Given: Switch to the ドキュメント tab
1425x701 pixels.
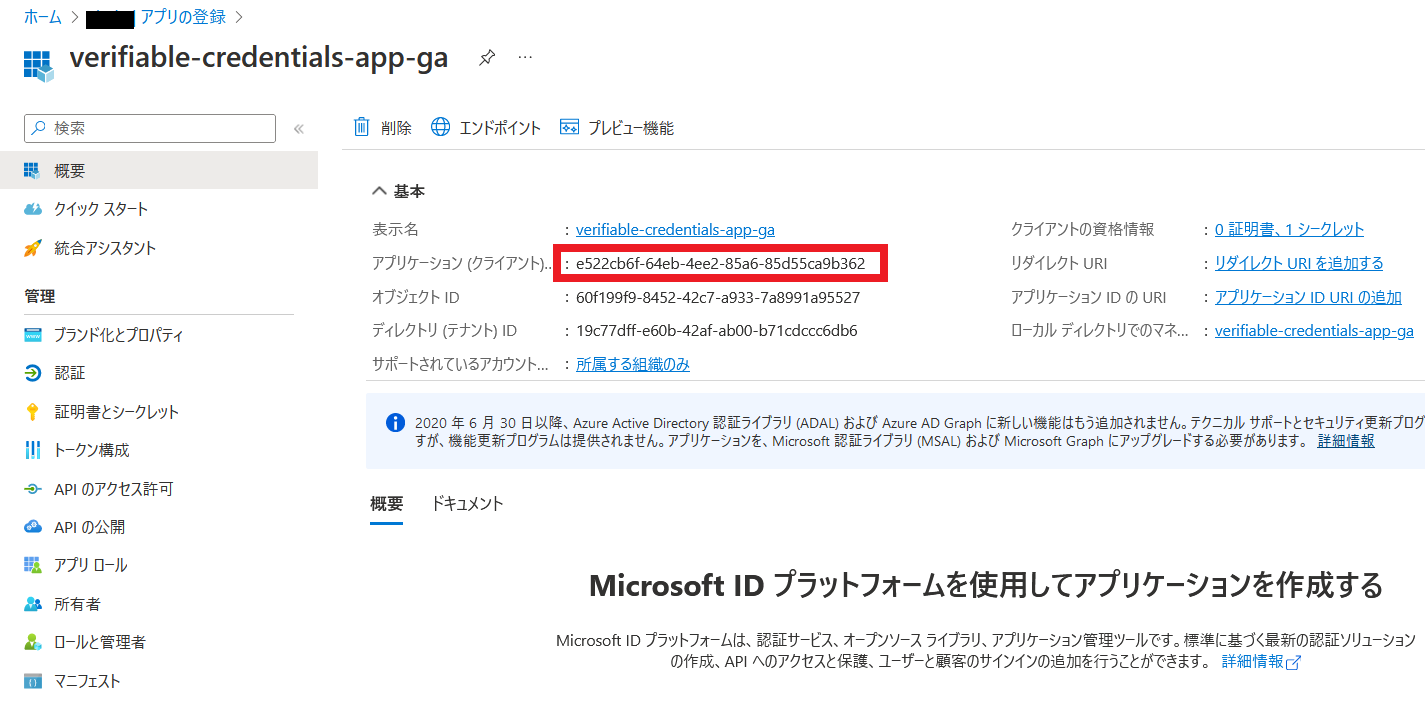Looking at the screenshot, I should [x=467, y=504].
